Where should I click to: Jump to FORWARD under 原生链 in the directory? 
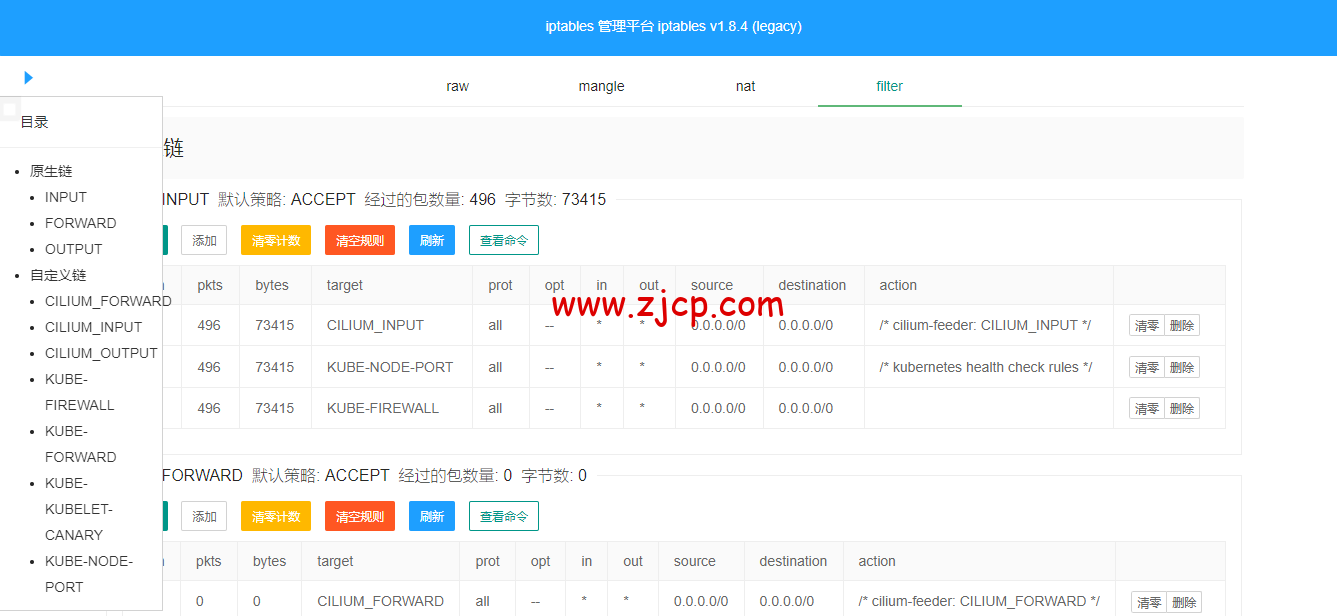pyautogui.click(x=81, y=223)
